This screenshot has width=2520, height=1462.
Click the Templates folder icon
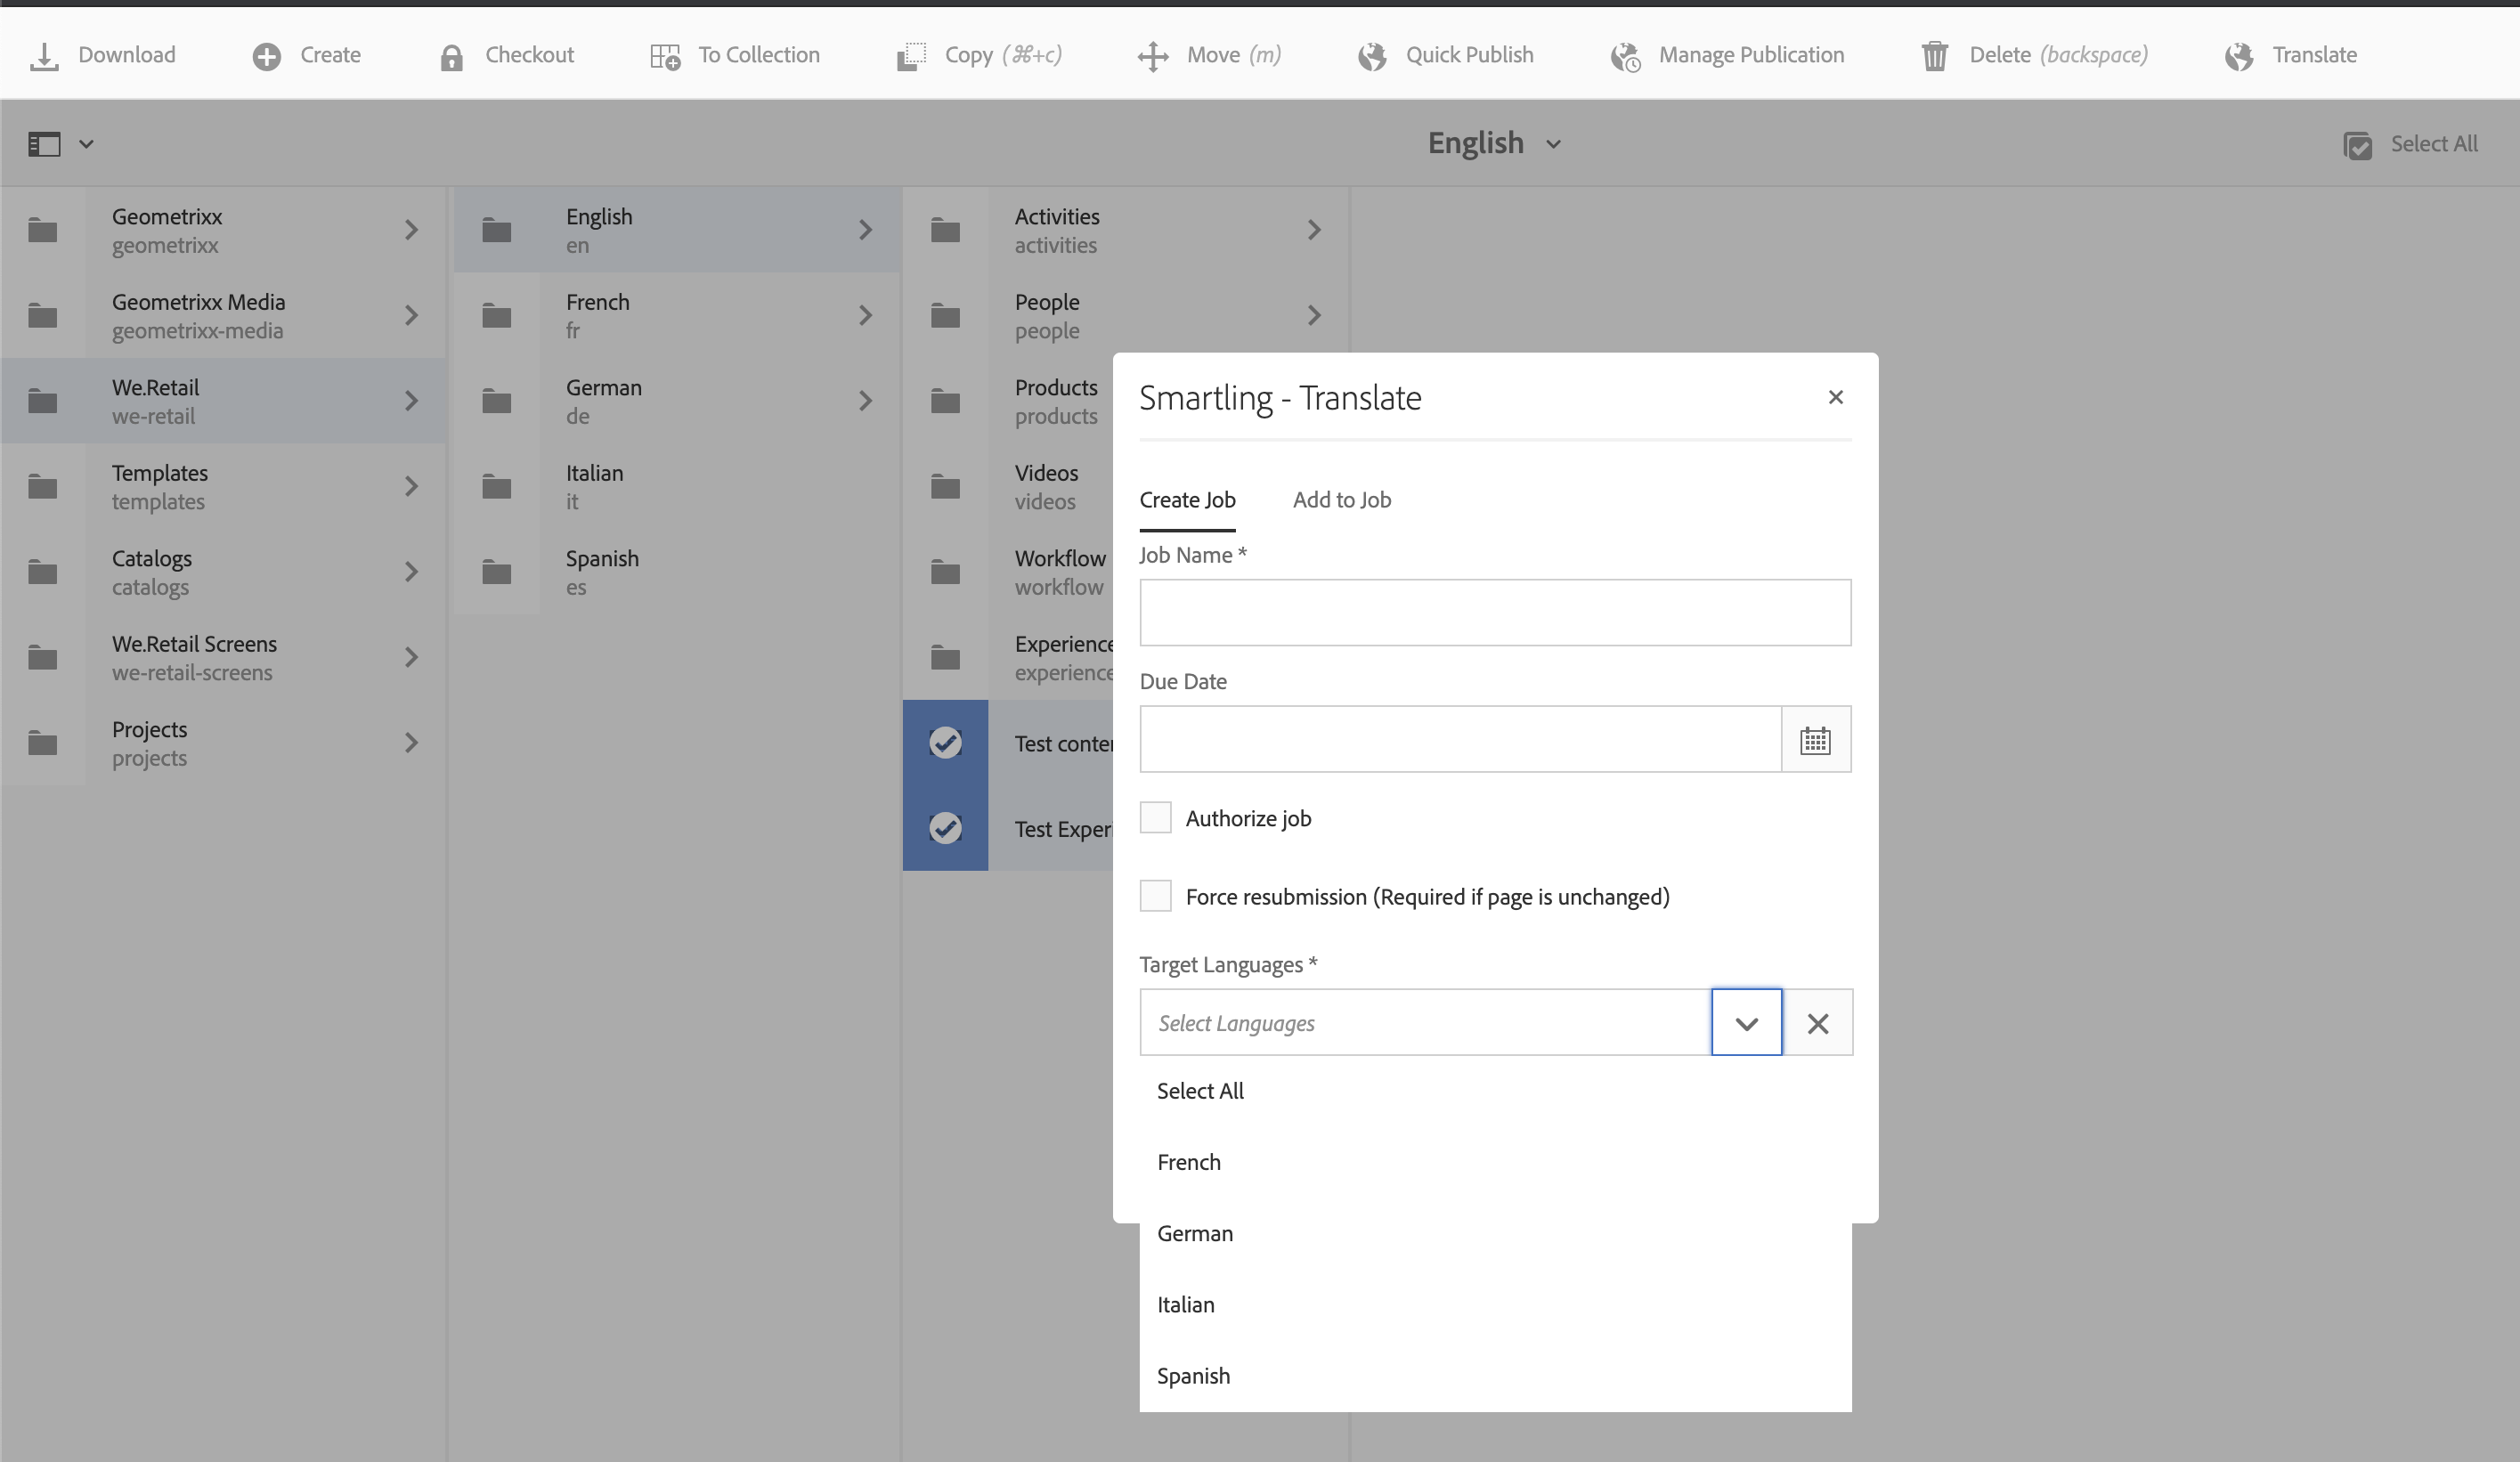click(42, 486)
